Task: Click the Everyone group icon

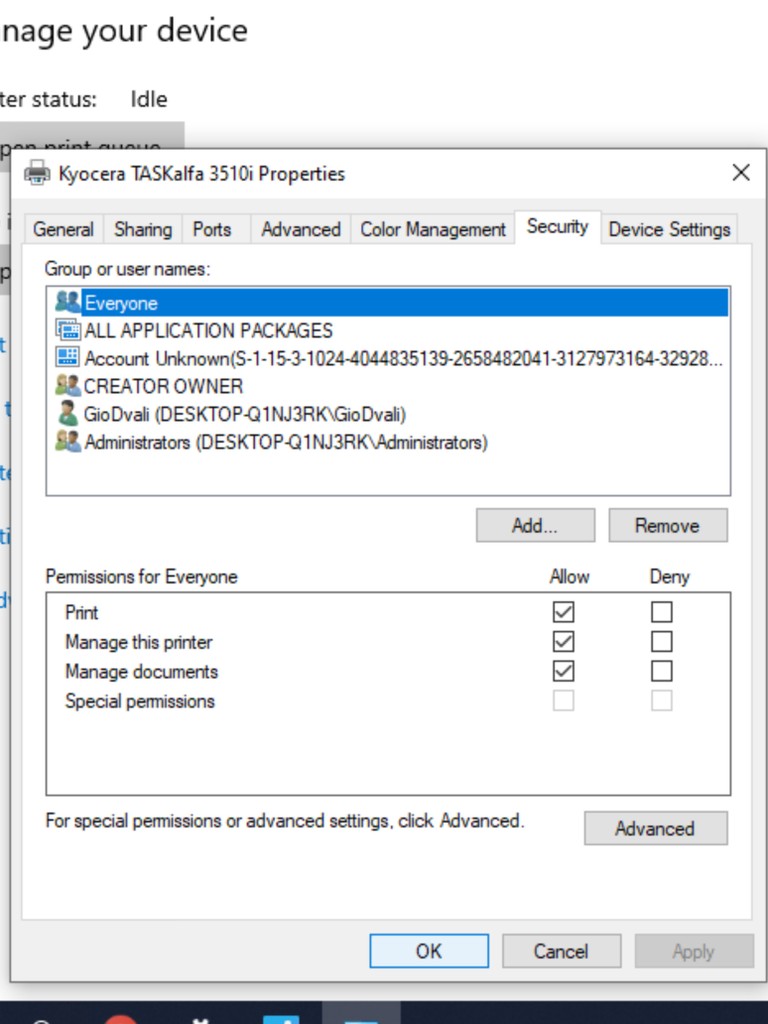Action: (68, 302)
